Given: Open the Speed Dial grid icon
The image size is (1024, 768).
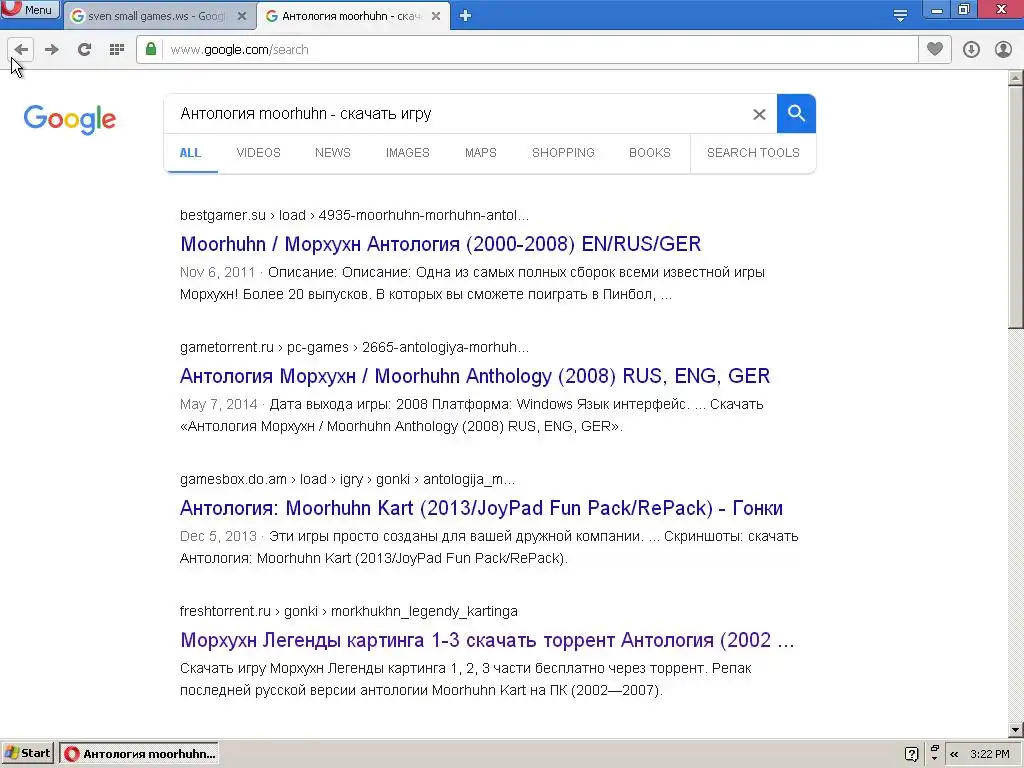Looking at the screenshot, I should pyautogui.click(x=117, y=50).
